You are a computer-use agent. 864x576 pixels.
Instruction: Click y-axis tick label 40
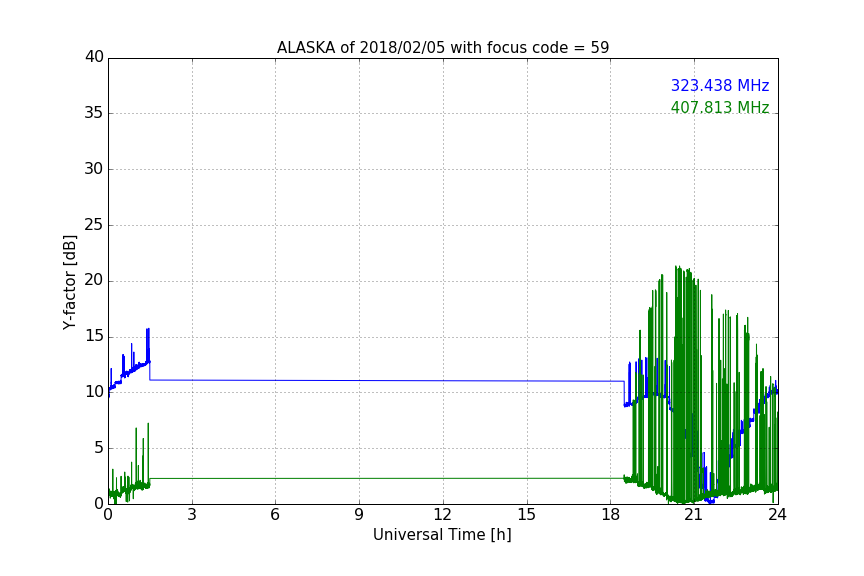tap(94, 57)
